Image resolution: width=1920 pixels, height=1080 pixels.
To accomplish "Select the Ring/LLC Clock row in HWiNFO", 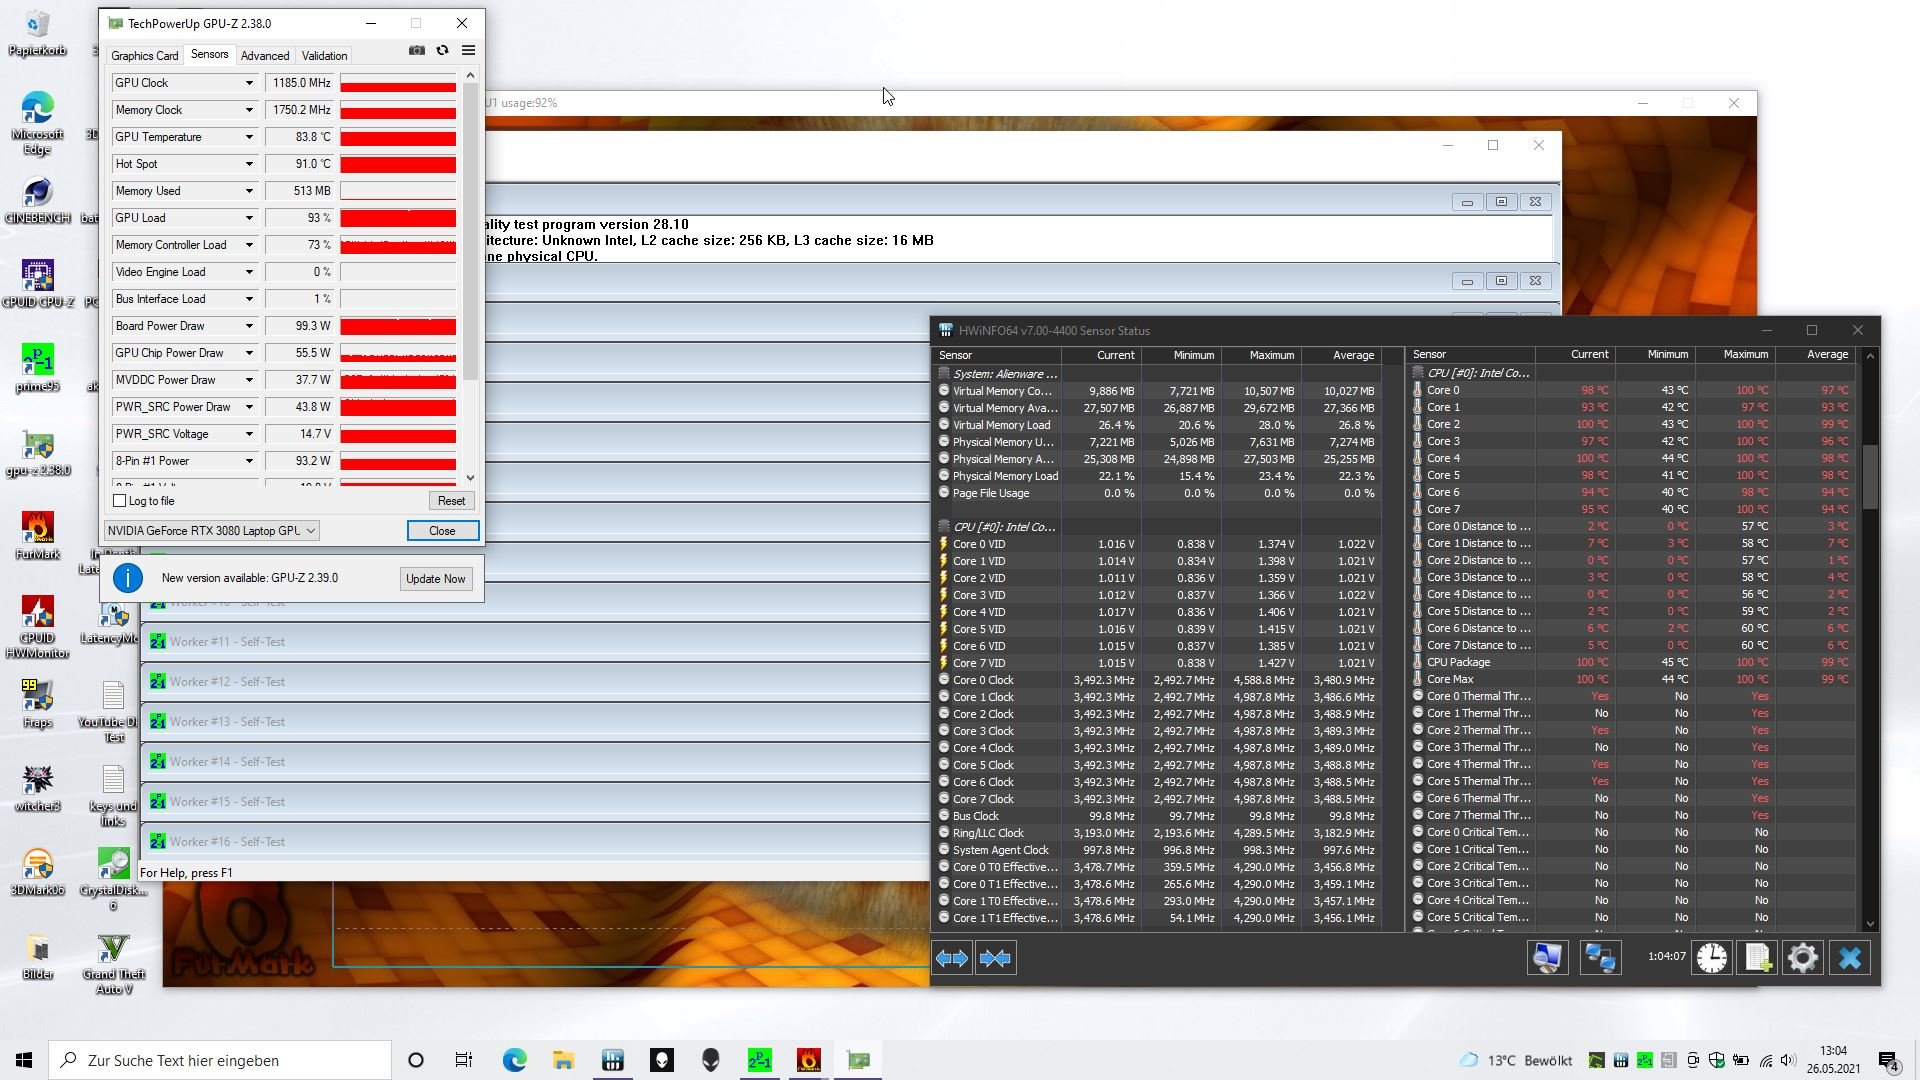I will coord(1157,833).
